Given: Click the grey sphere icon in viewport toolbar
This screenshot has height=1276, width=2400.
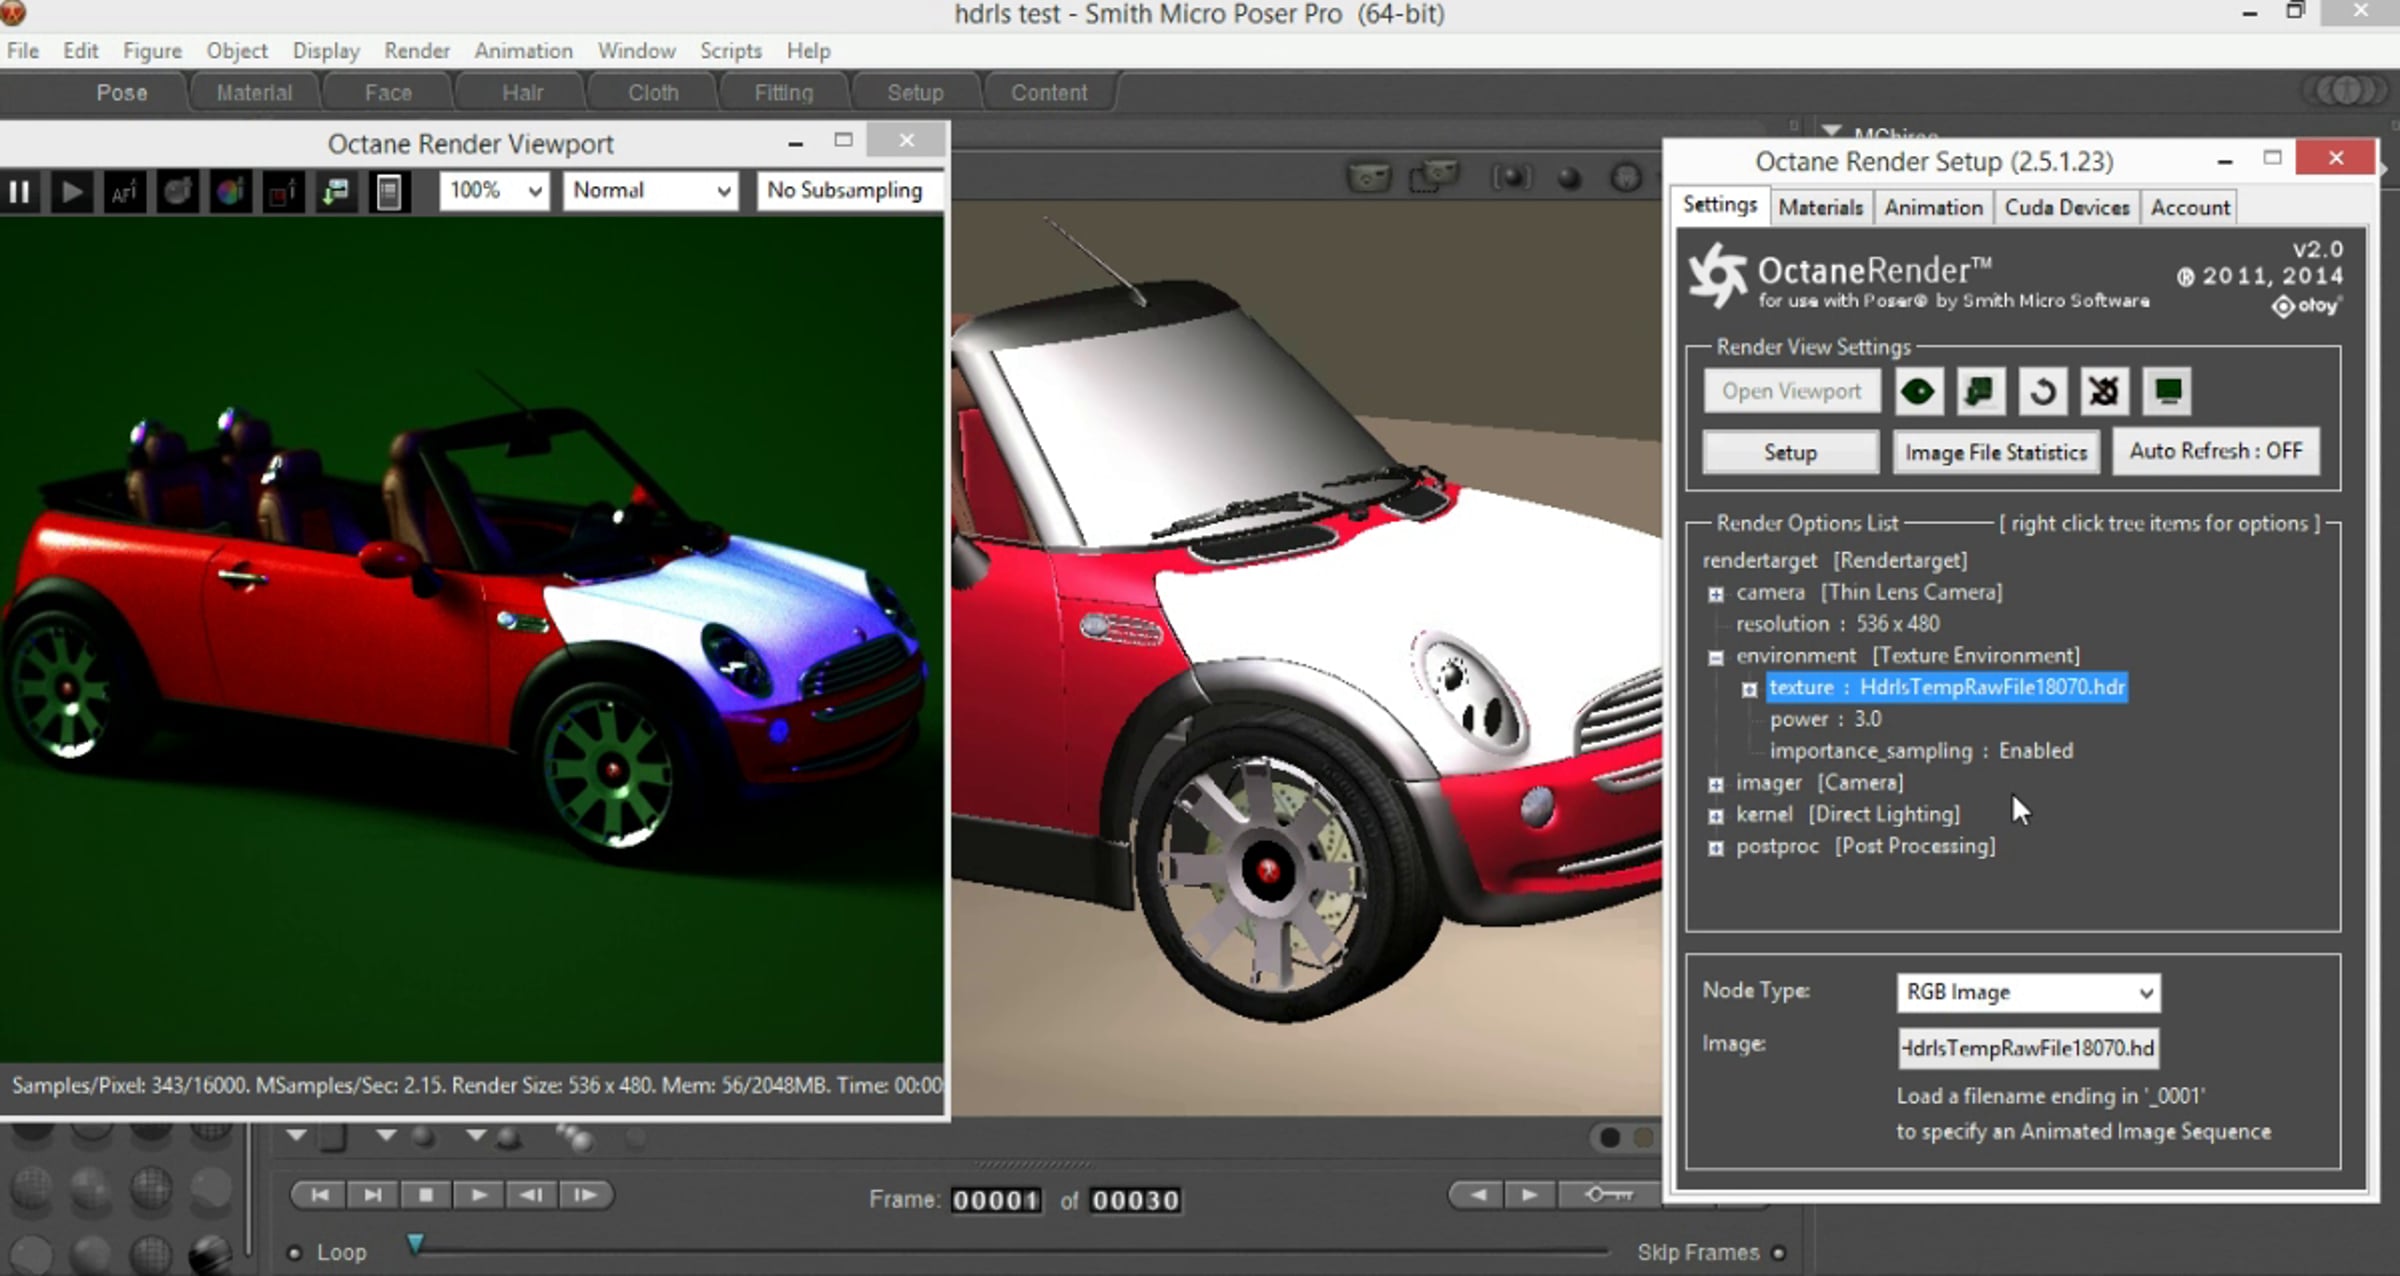Looking at the screenshot, I should pyautogui.click(x=177, y=191).
